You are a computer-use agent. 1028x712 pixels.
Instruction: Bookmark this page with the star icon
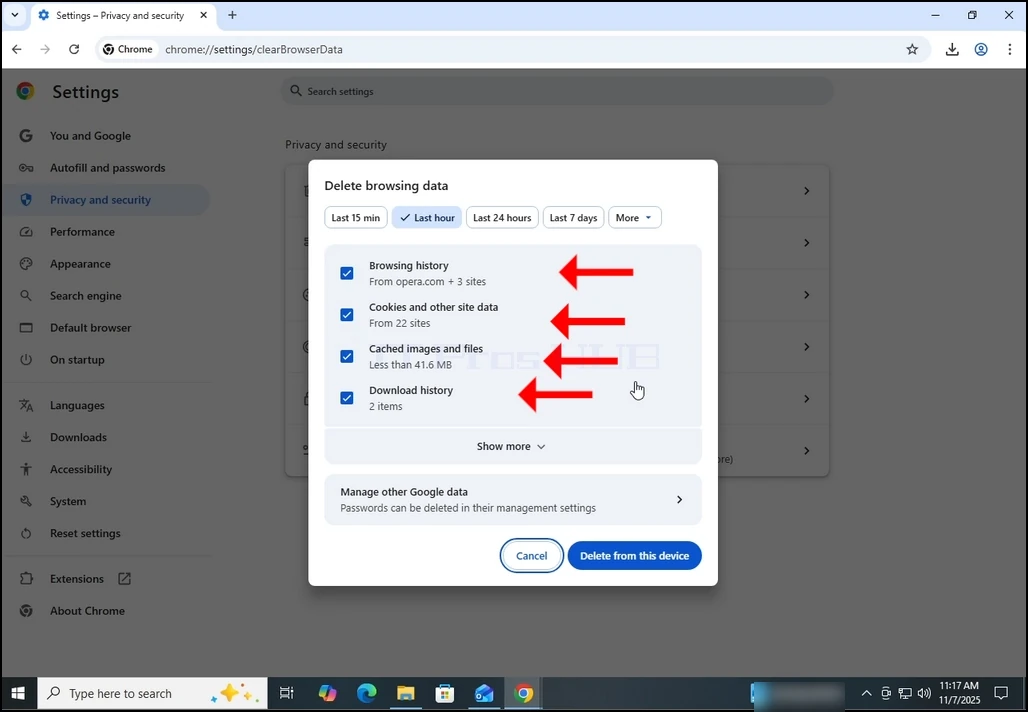coord(912,49)
